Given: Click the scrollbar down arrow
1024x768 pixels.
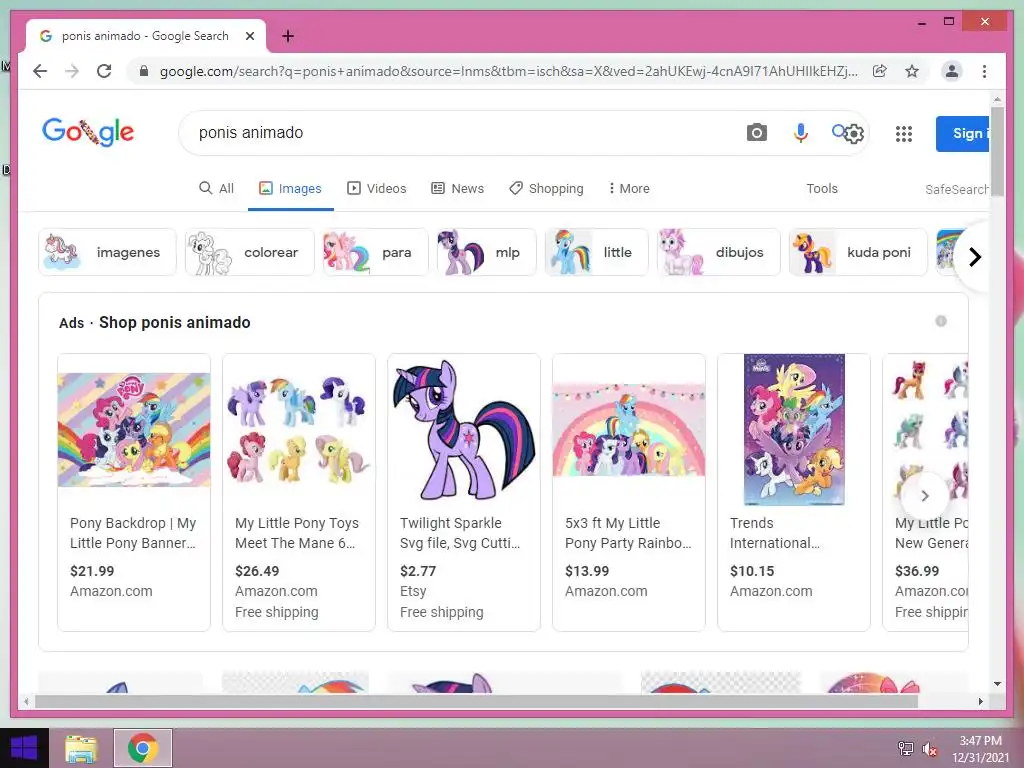Looking at the screenshot, I should [997, 684].
